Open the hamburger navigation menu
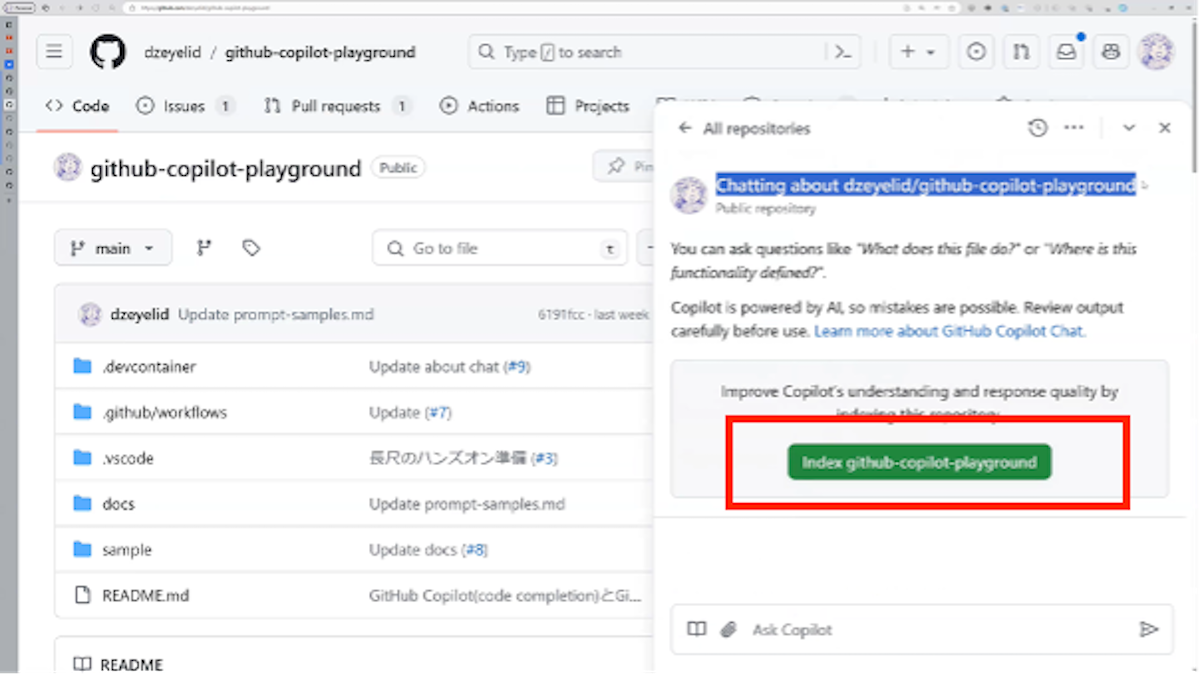Image resolution: width=1200 pixels, height=675 pixels. [54, 52]
